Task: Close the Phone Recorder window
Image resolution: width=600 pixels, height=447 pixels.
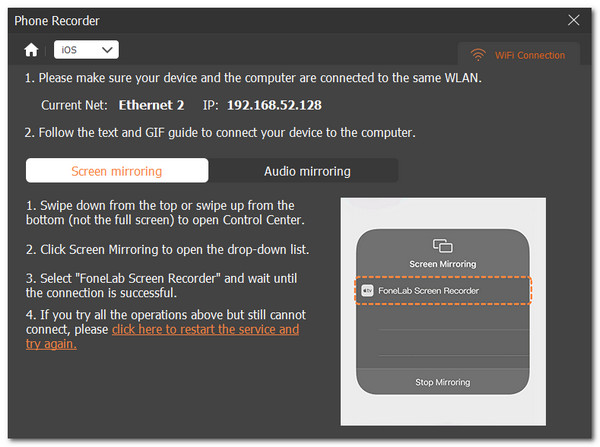Action: click(573, 20)
